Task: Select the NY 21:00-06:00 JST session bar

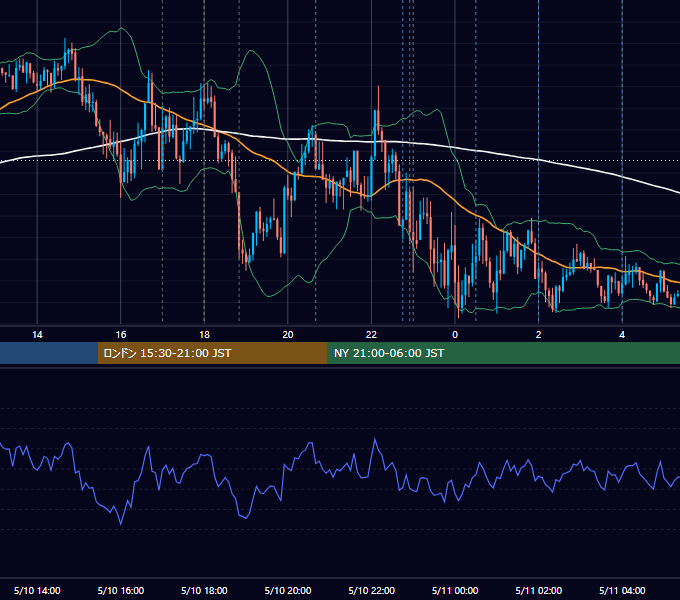Action: click(x=503, y=353)
